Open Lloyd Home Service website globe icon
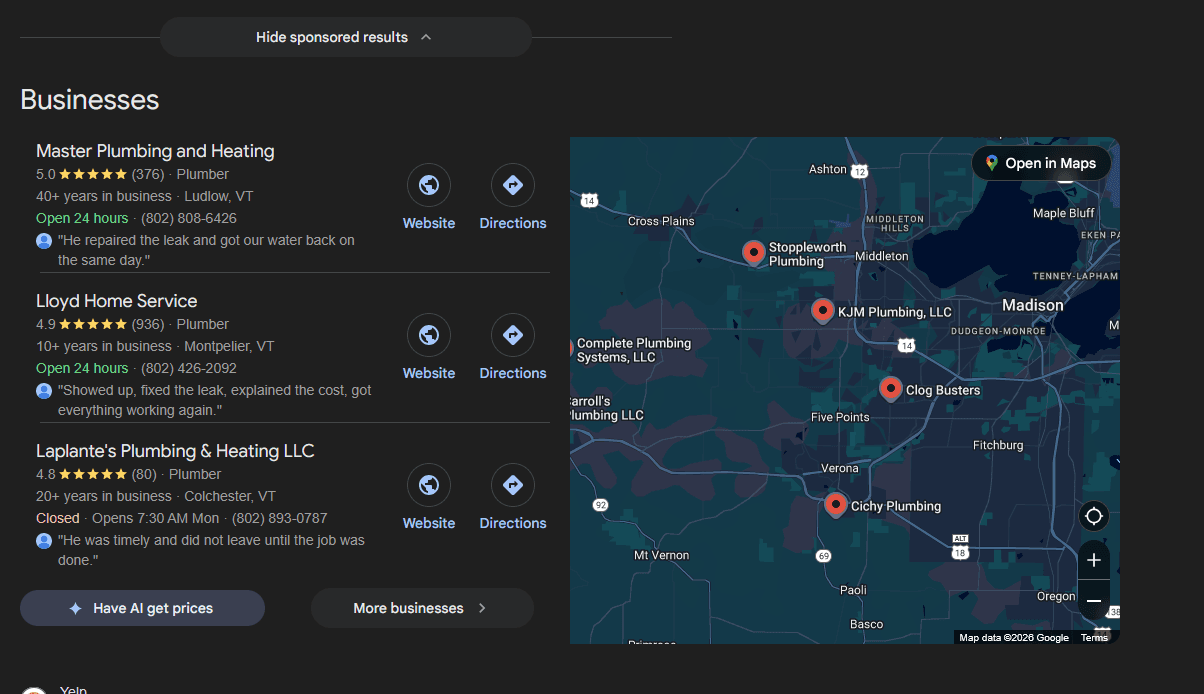Viewport: 1204px width, 694px height. click(x=428, y=335)
